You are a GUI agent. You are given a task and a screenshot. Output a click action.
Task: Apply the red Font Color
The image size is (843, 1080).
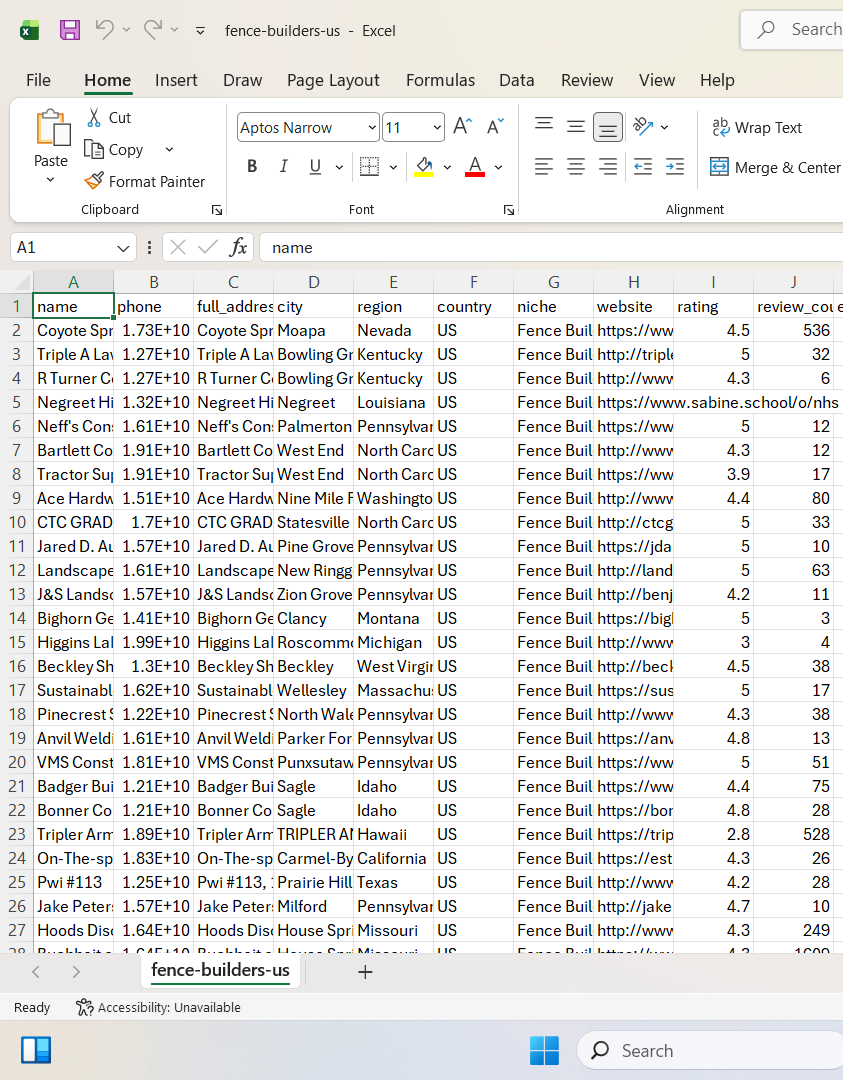click(x=475, y=166)
